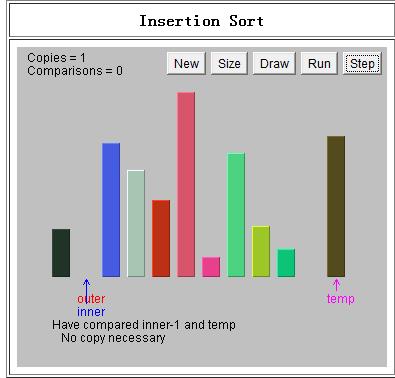Select the Draw button

pyautogui.click(x=274, y=63)
